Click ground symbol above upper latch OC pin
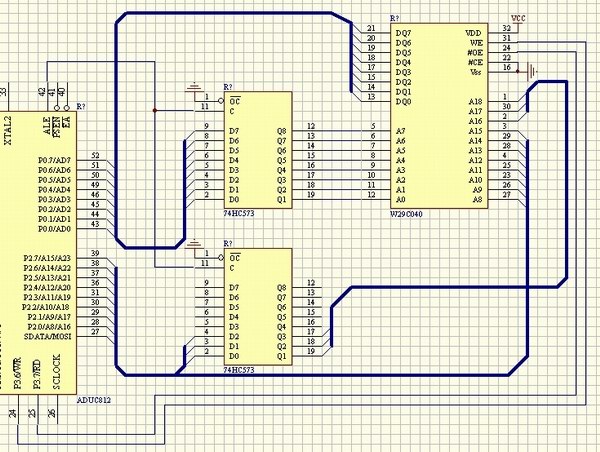Viewport: 600px width, 452px height. click(194, 88)
